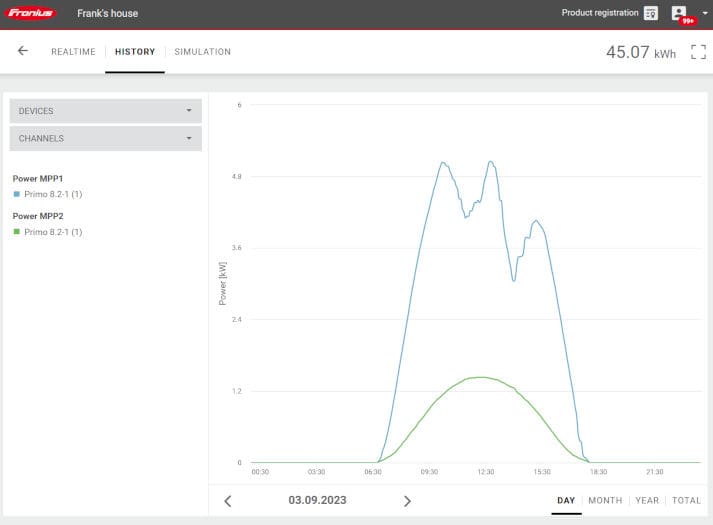This screenshot has width=713, height=525.
Task: Go to next day with right chevron
Action: [407, 501]
